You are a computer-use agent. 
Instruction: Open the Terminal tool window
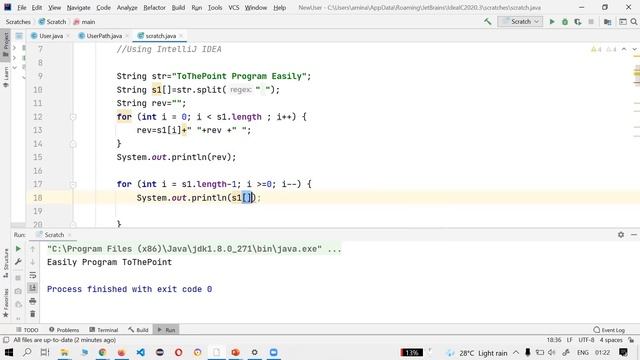click(104, 330)
